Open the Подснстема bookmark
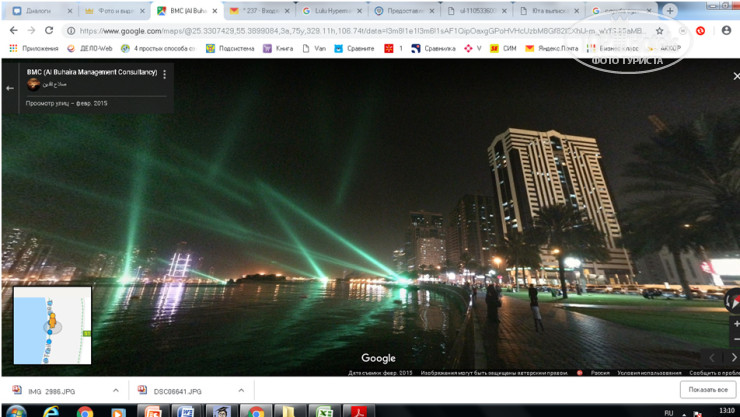The width and height of the screenshot is (740, 417). [x=230, y=48]
